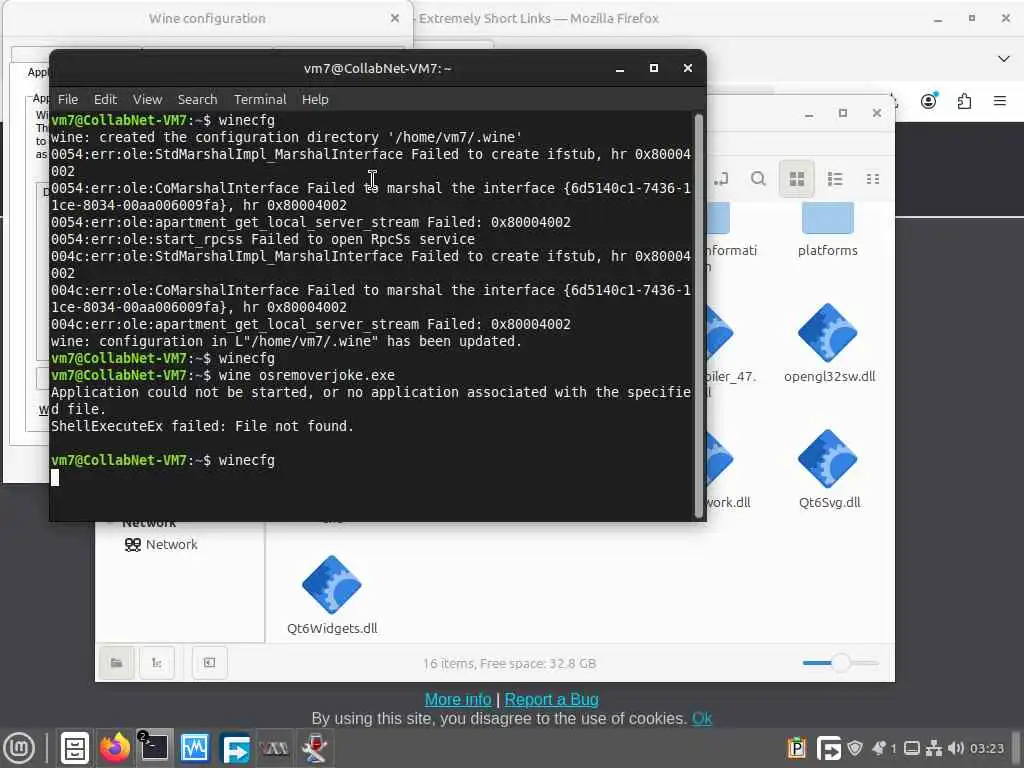Select the platforms folder

tap(827, 230)
